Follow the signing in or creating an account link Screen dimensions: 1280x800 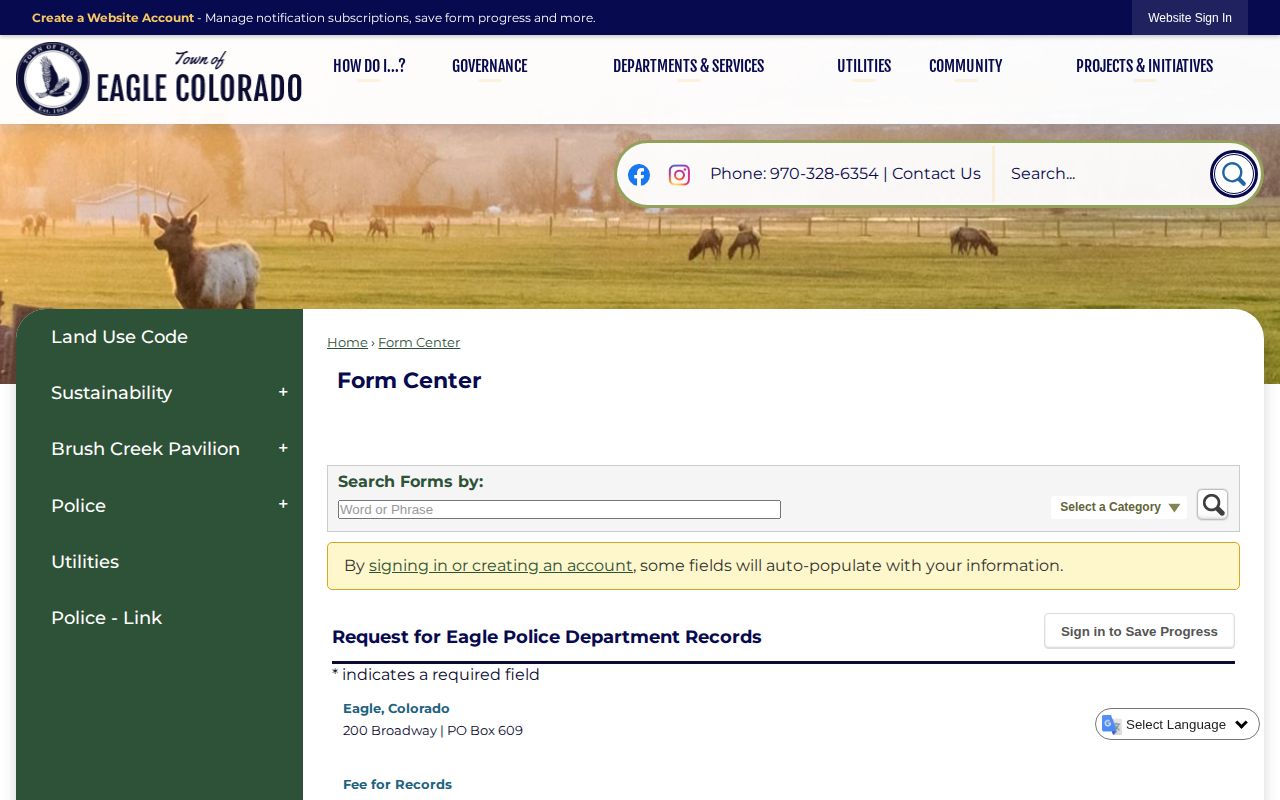pyautogui.click(x=501, y=566)
